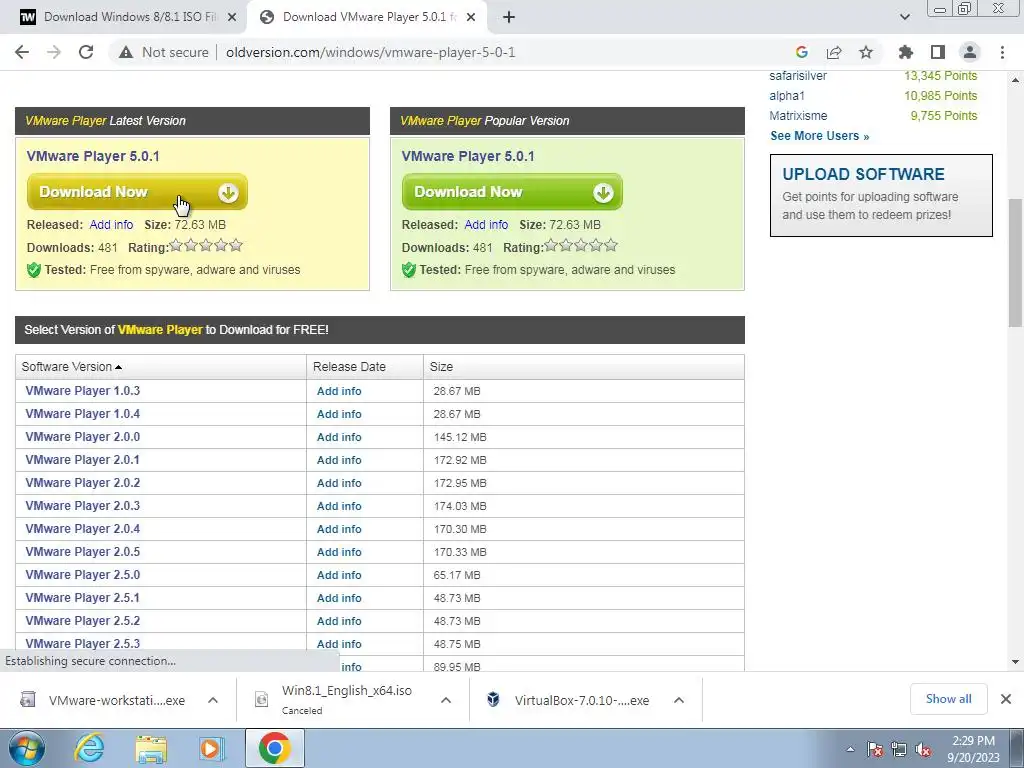Go back using the browser back arrow
The width and height of the screenshot is (1024, 768).
pos(22,52)
